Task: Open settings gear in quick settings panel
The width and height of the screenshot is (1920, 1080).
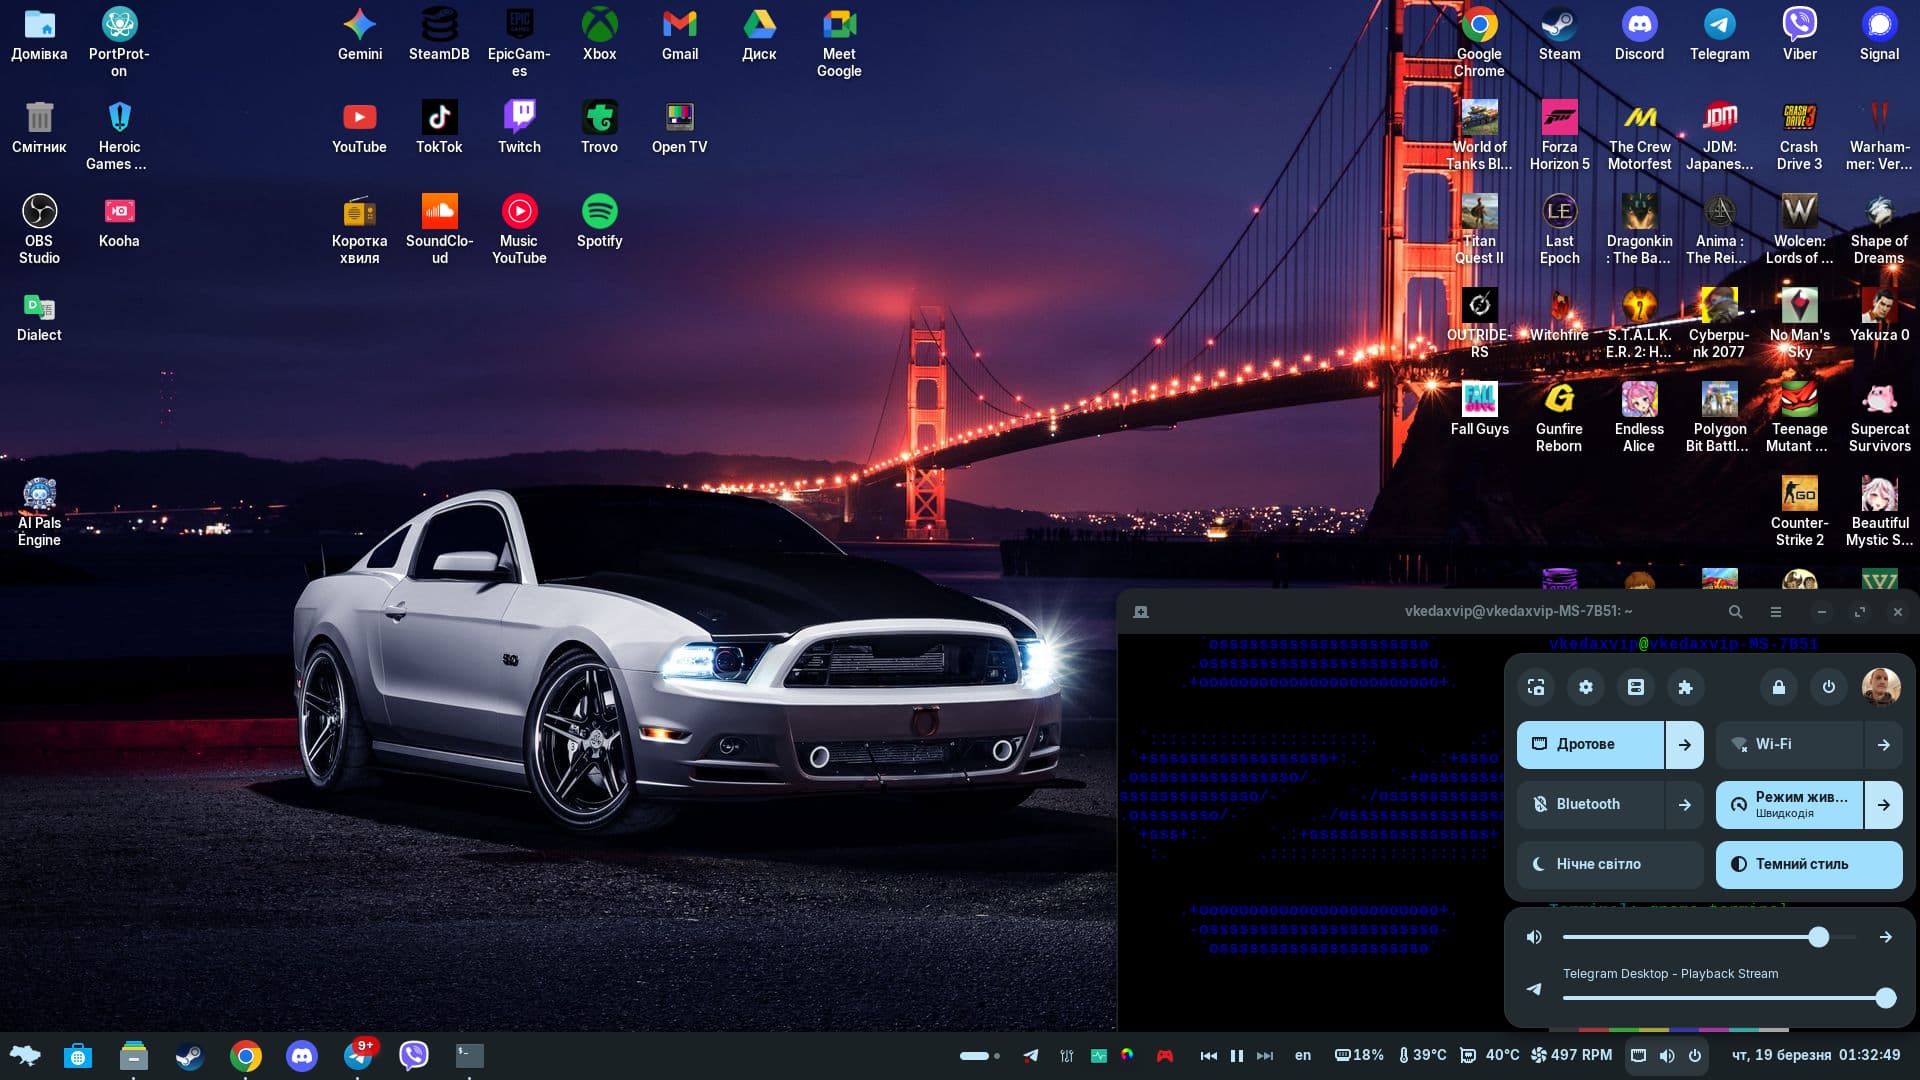Action: [x=1586, y=687]
